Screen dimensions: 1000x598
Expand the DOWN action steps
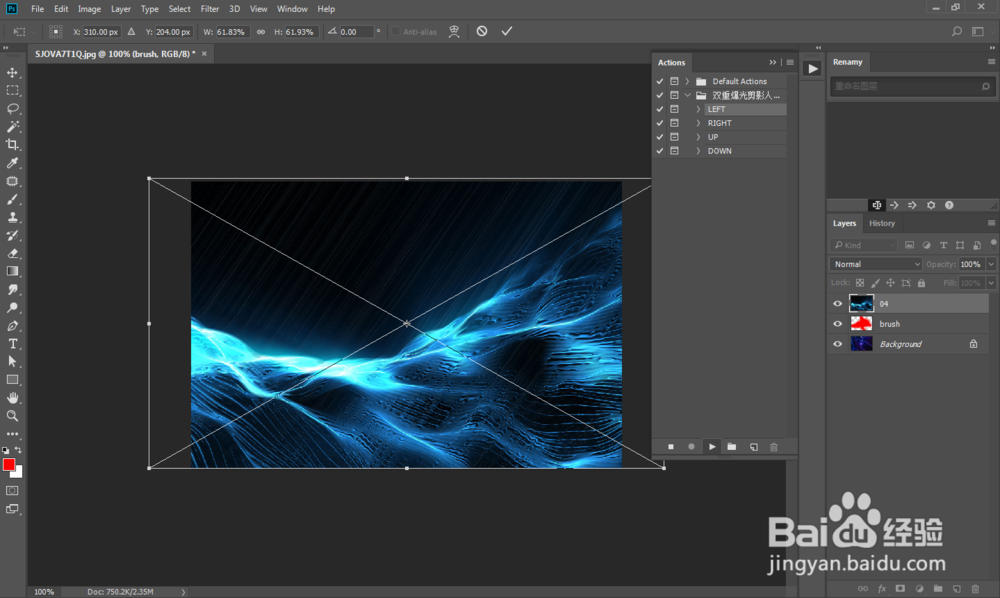698,151
